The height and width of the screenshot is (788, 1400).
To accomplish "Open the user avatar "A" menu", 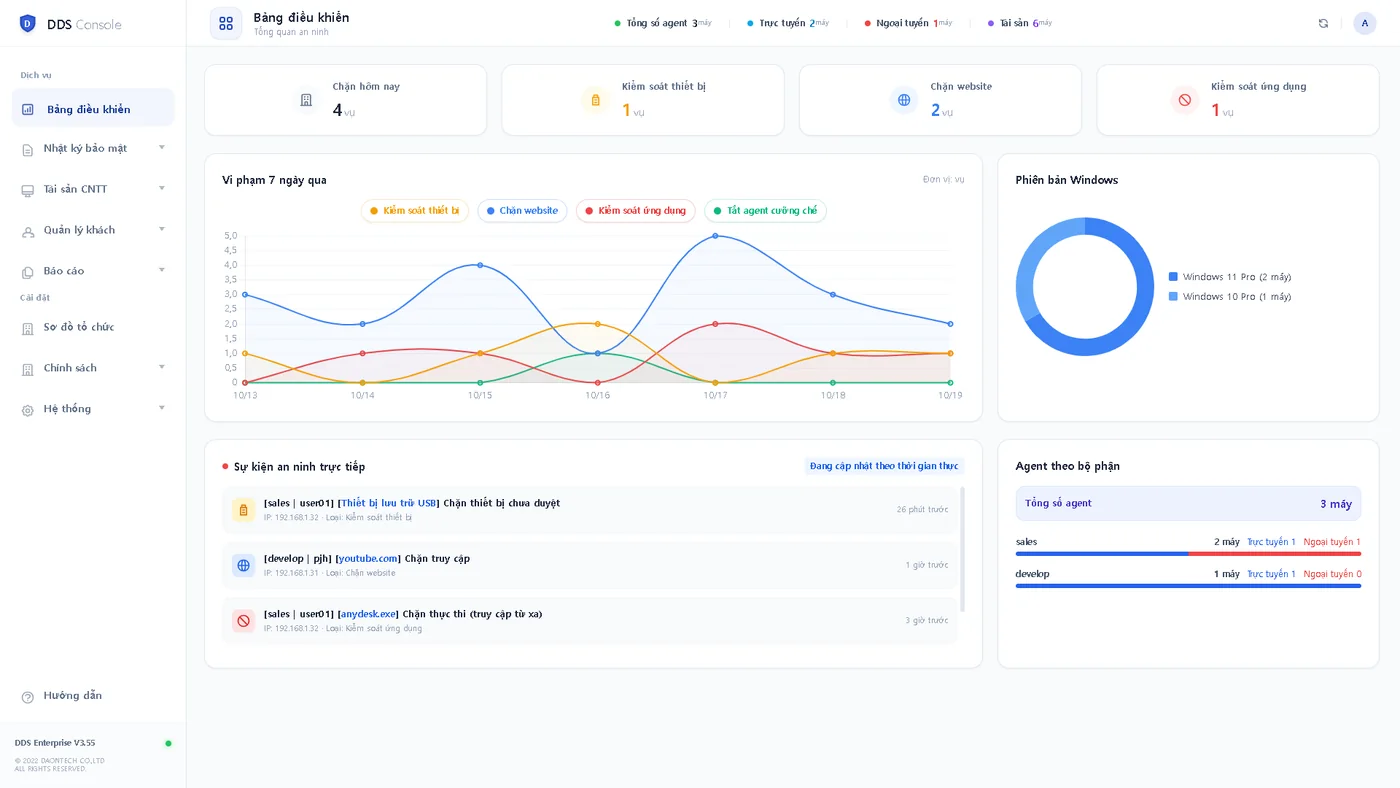I will 1364,23.
